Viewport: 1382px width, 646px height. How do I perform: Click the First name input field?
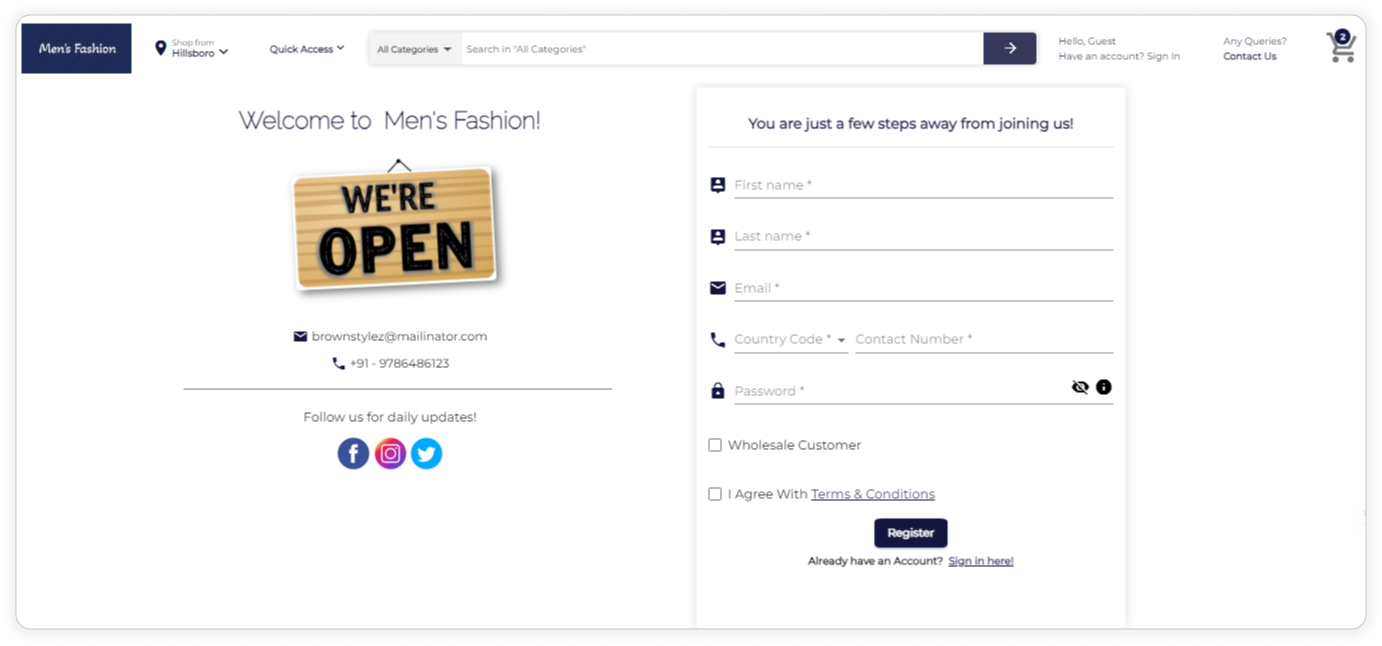[x=922, y=185]
